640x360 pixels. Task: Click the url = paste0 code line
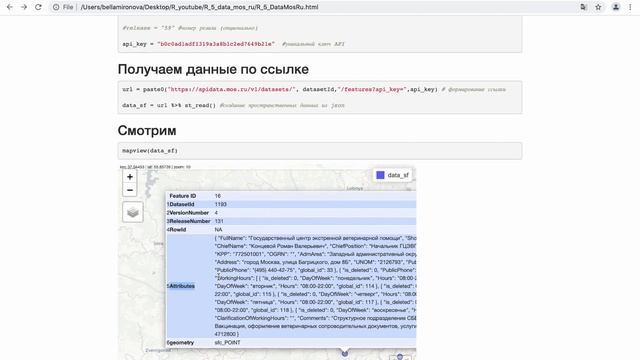click(x=313, y=89)
